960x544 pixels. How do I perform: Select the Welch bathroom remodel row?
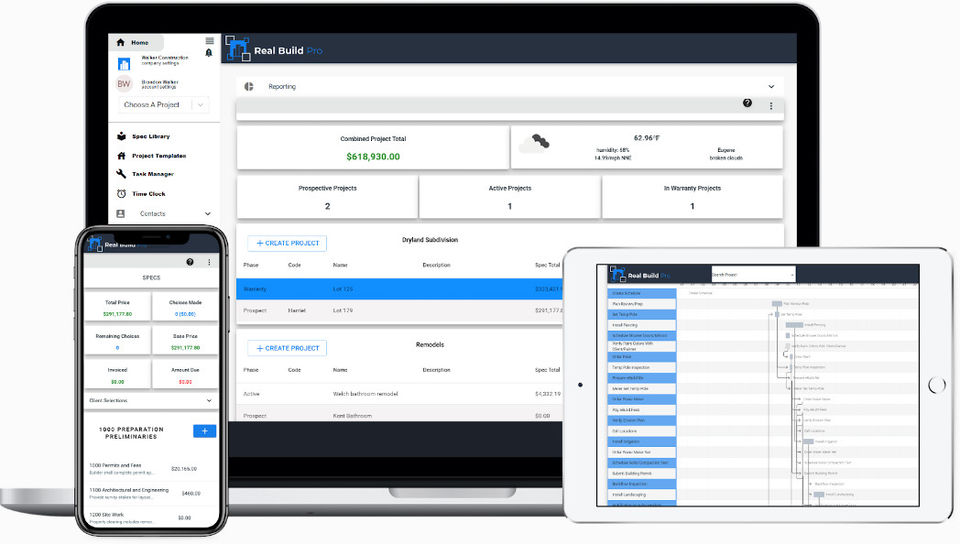click(399, 393)
